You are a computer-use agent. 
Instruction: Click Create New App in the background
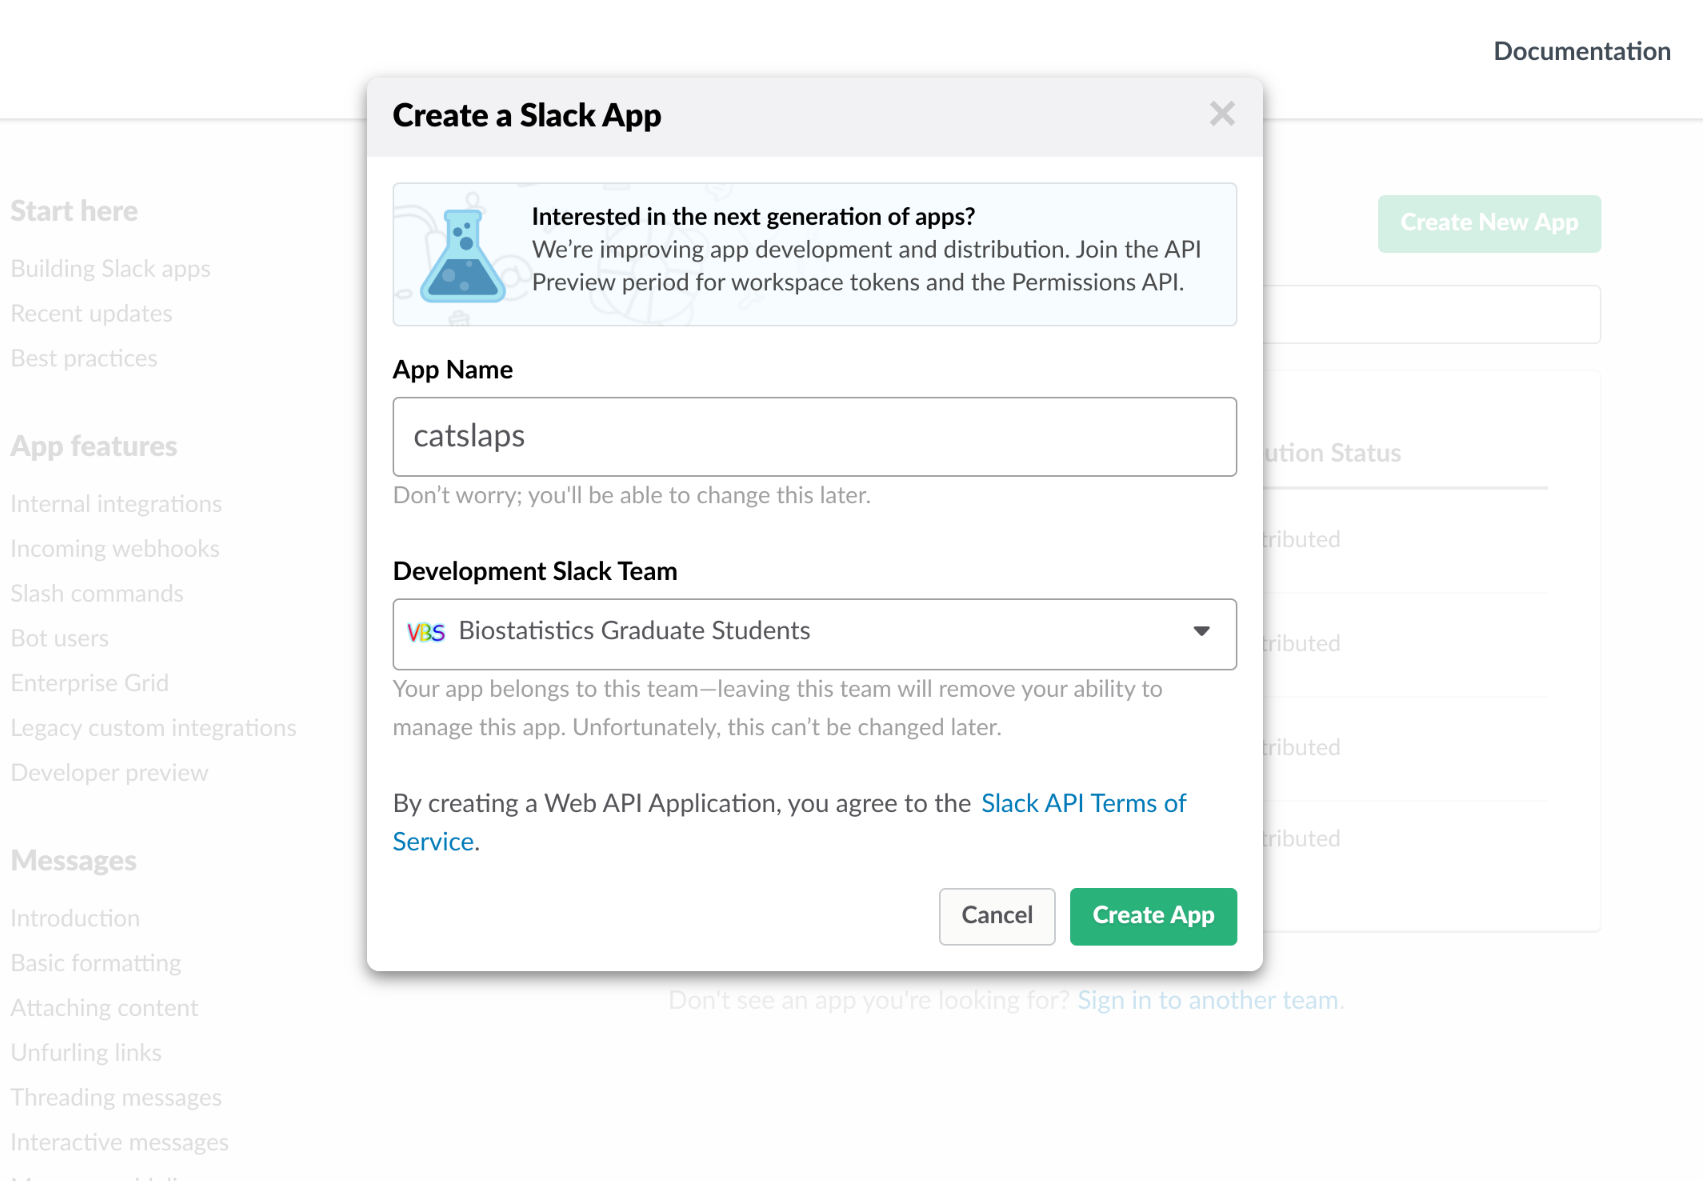click(x=1488, y=223)
